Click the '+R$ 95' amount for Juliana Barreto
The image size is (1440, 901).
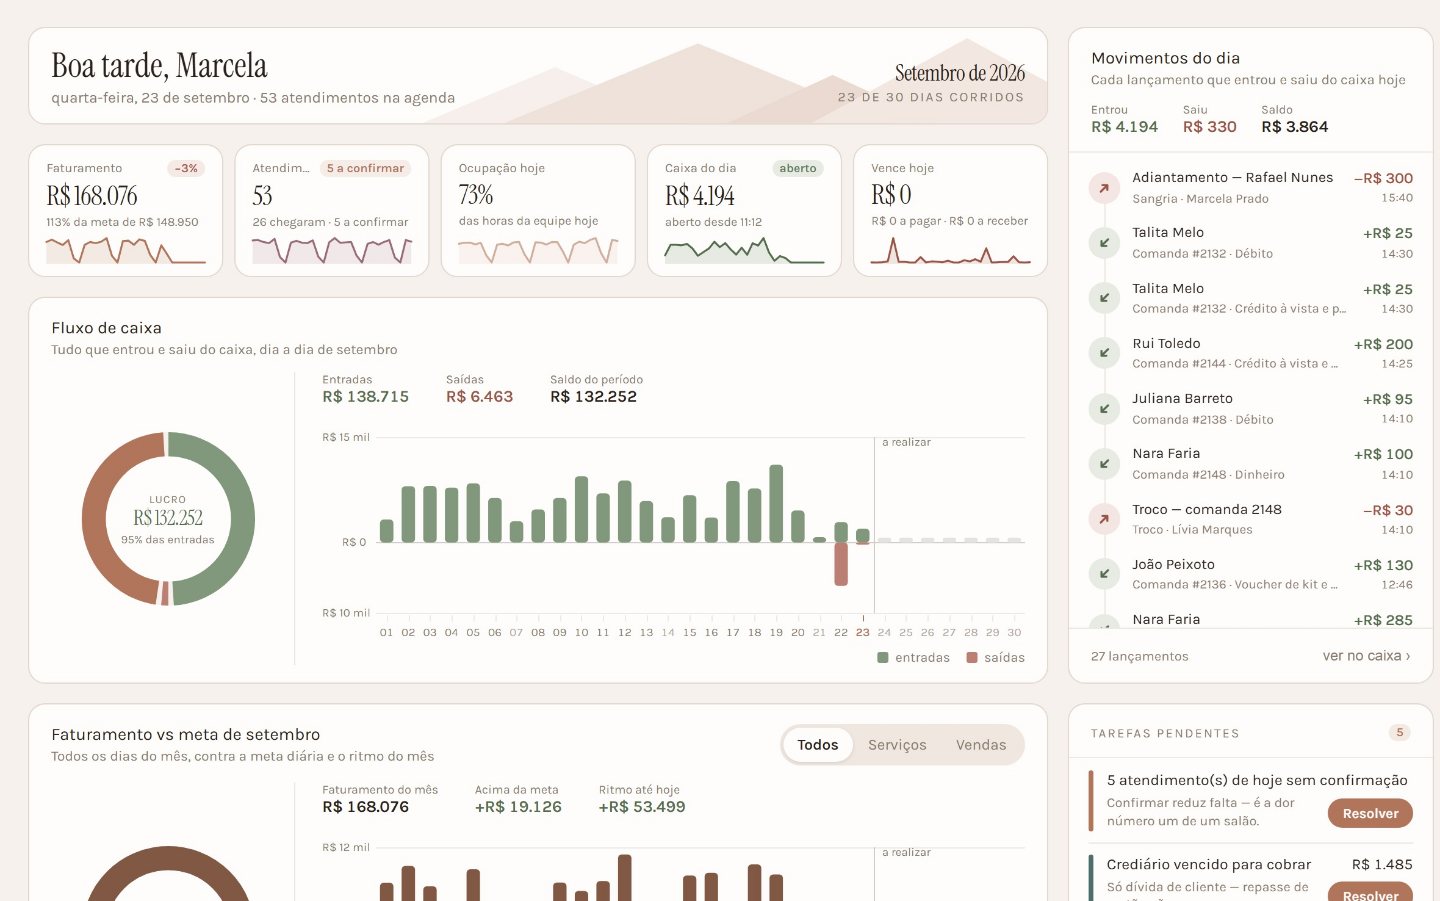(x=1388, y=399)
